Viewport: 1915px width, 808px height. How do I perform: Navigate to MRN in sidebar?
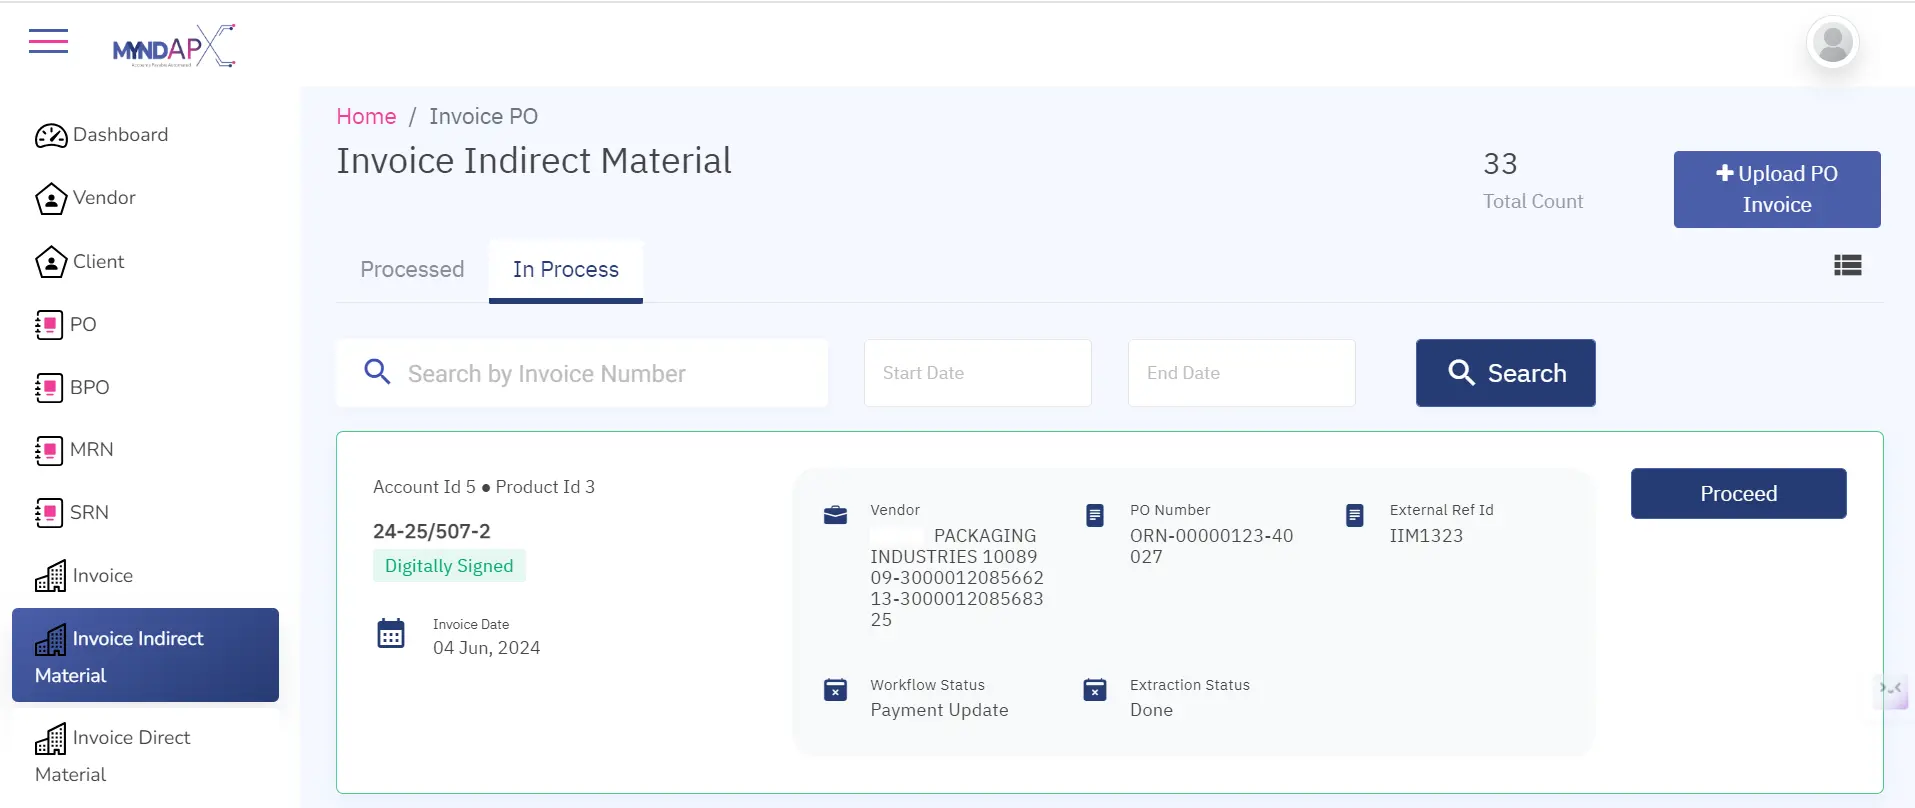point(74,450)
